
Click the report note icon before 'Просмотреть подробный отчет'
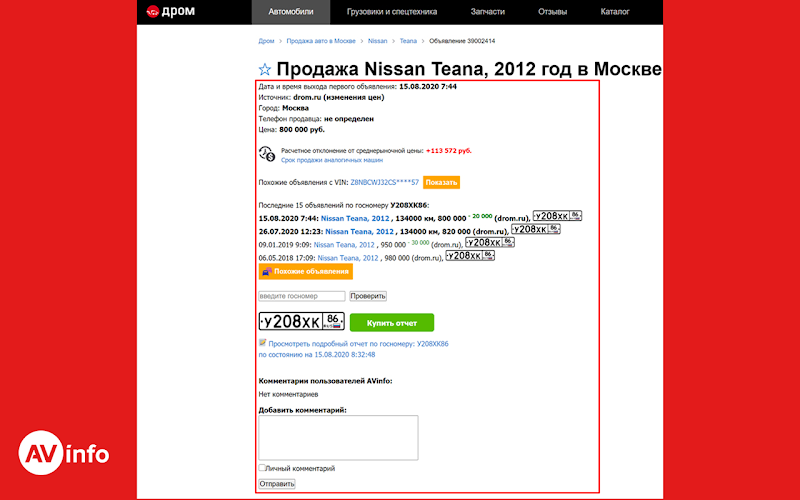[262, 342]
